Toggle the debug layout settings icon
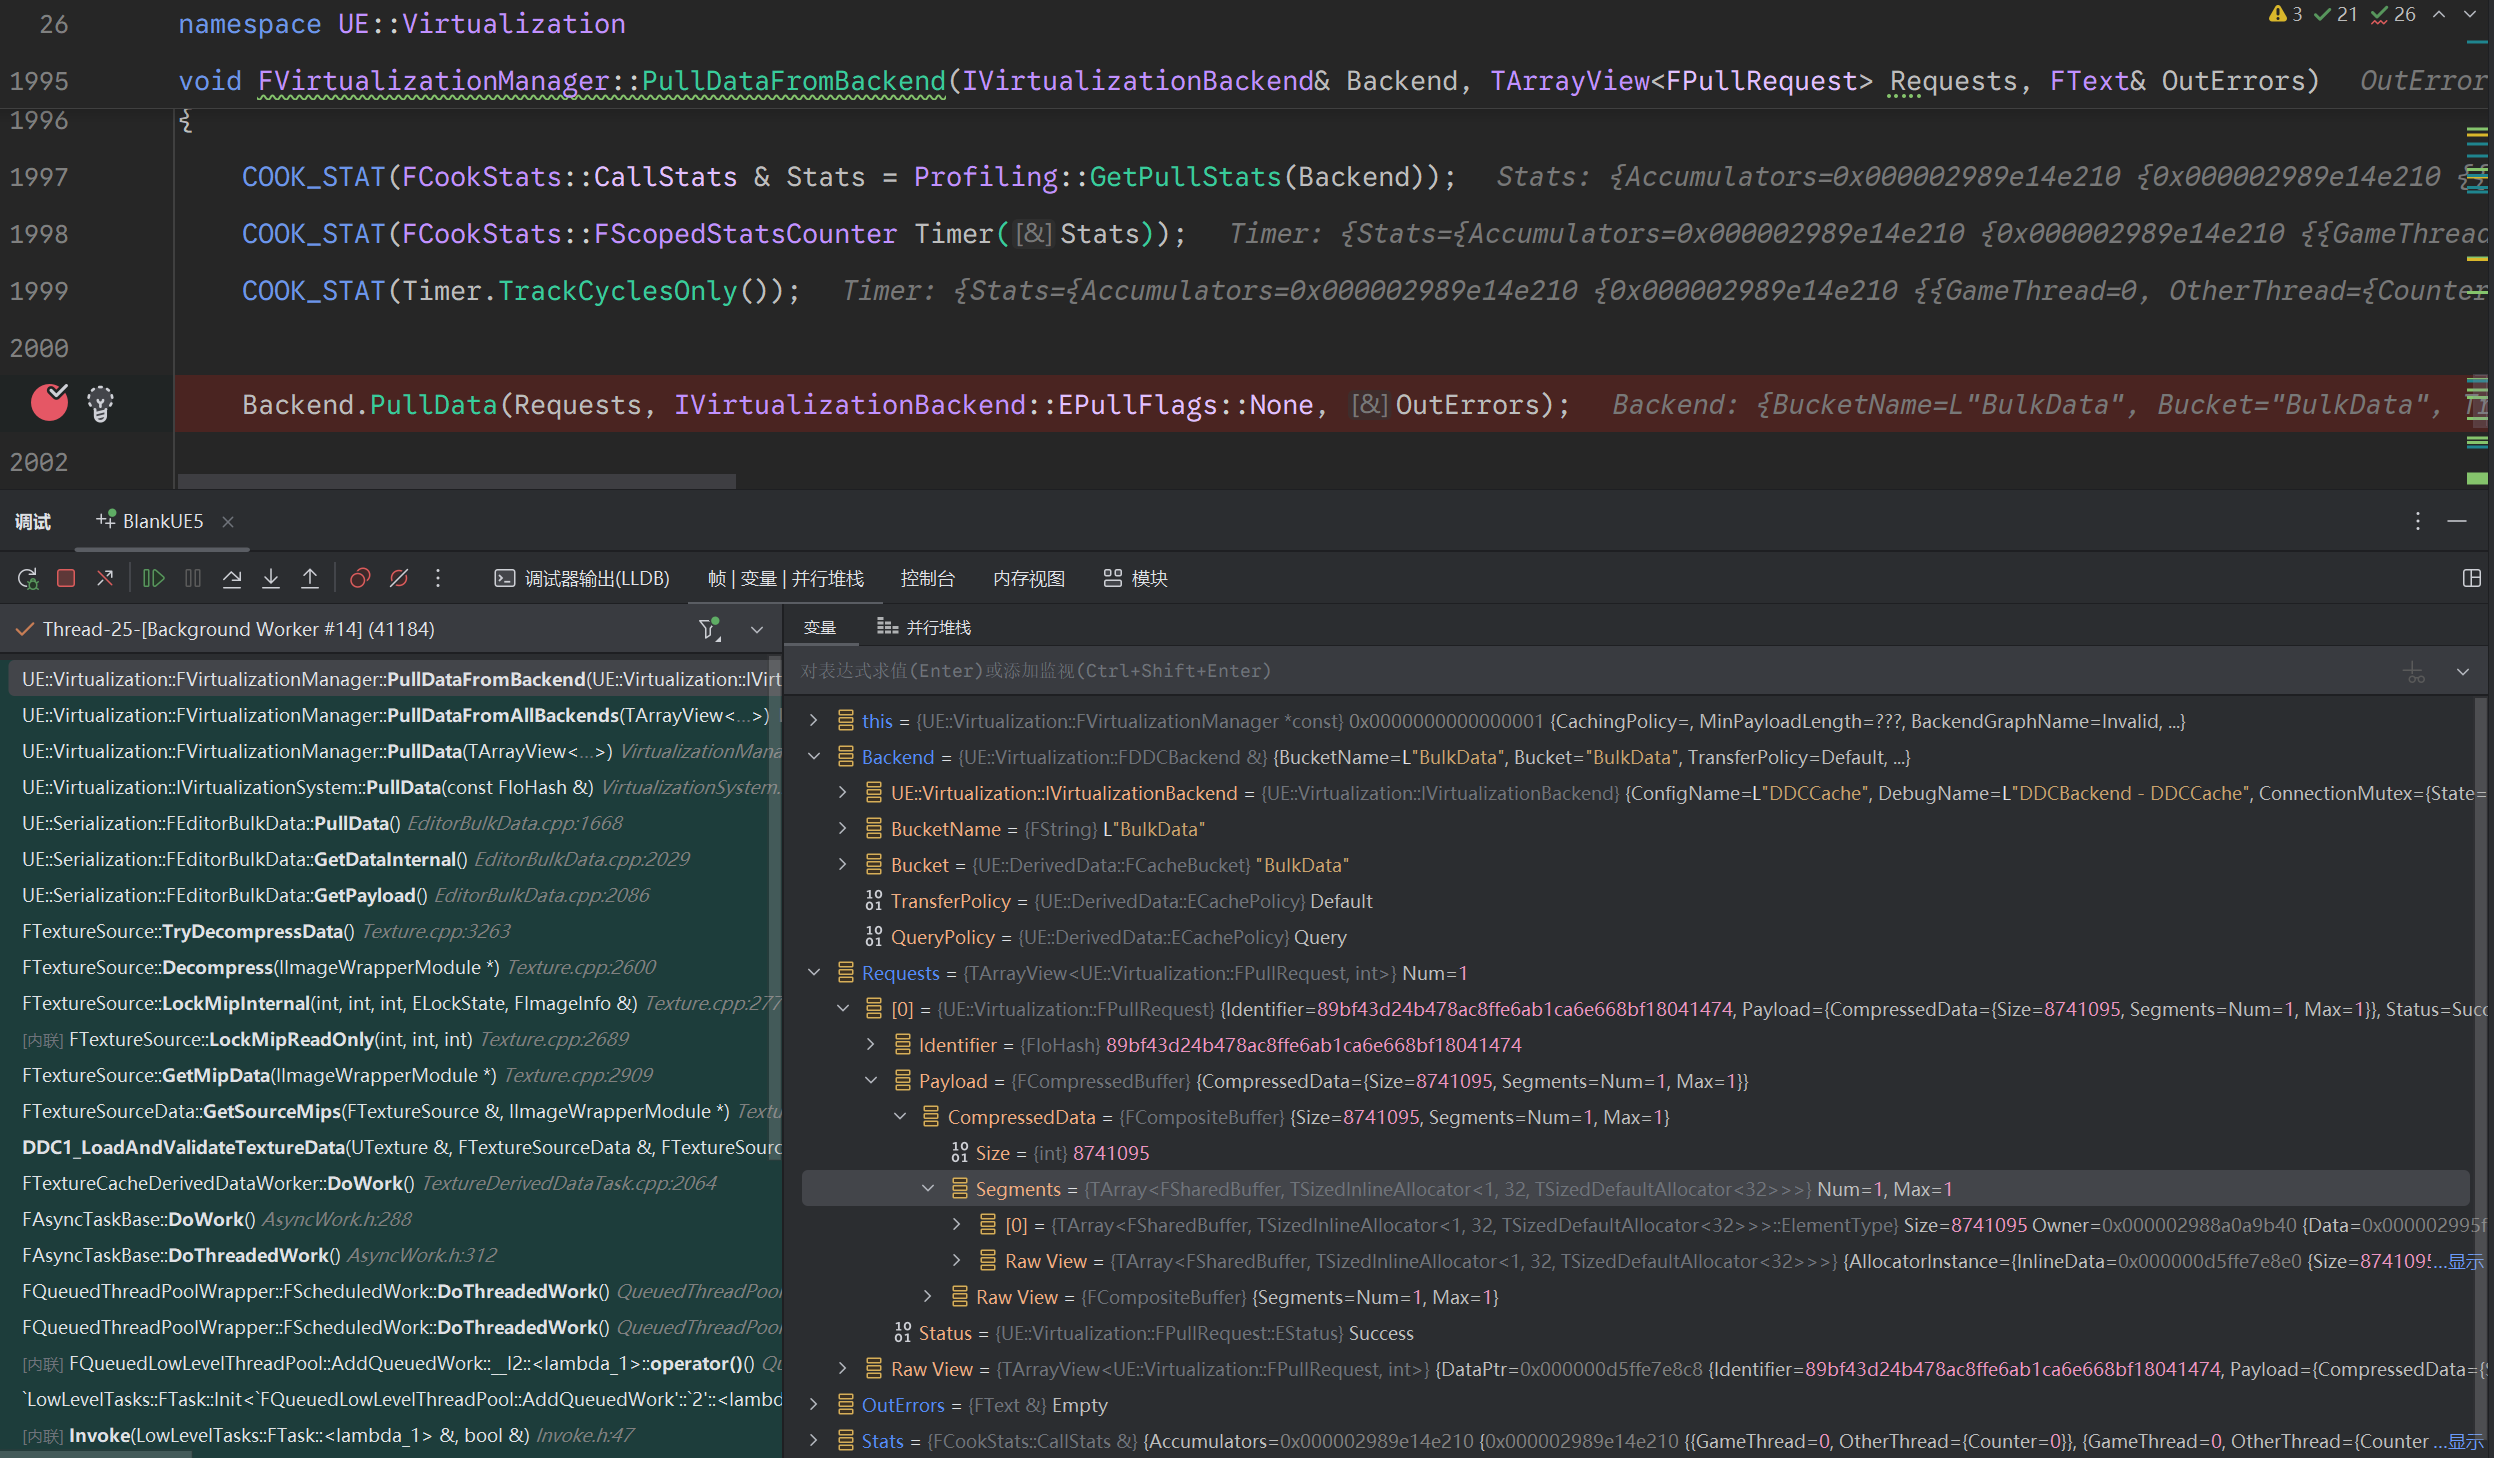The image size is (2494, 1458). click(2471, 578)
